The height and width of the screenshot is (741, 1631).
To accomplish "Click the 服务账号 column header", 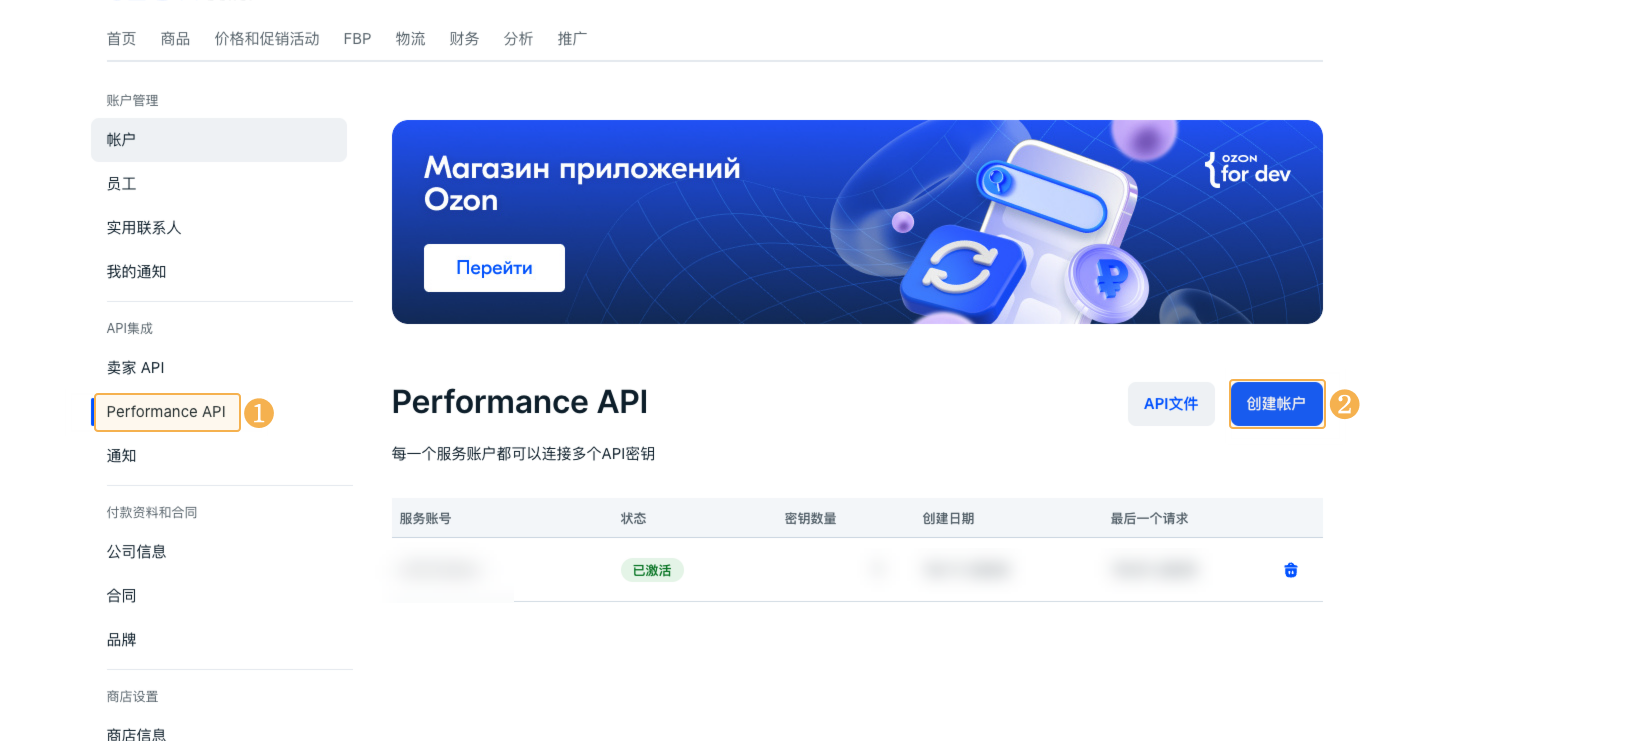I will (x=425, y=518).
